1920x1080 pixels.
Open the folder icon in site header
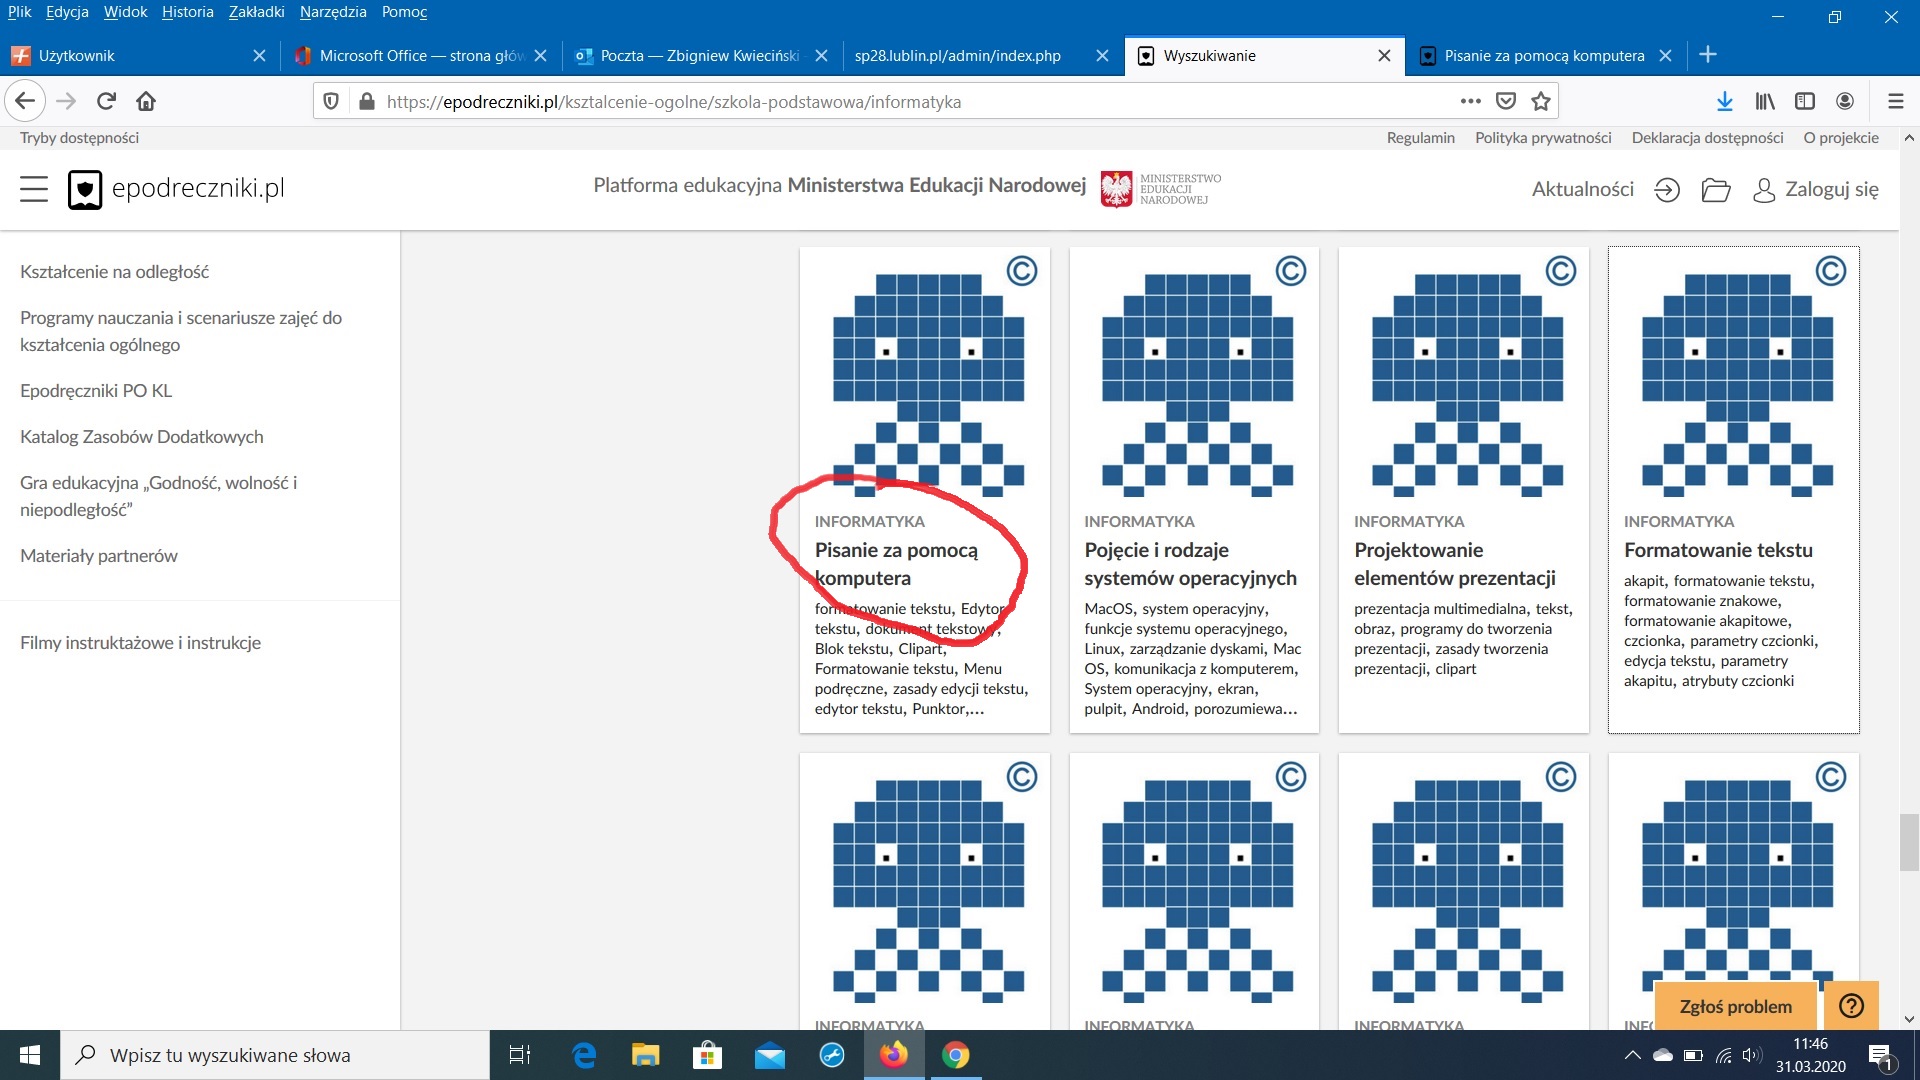coord(1716,190)
